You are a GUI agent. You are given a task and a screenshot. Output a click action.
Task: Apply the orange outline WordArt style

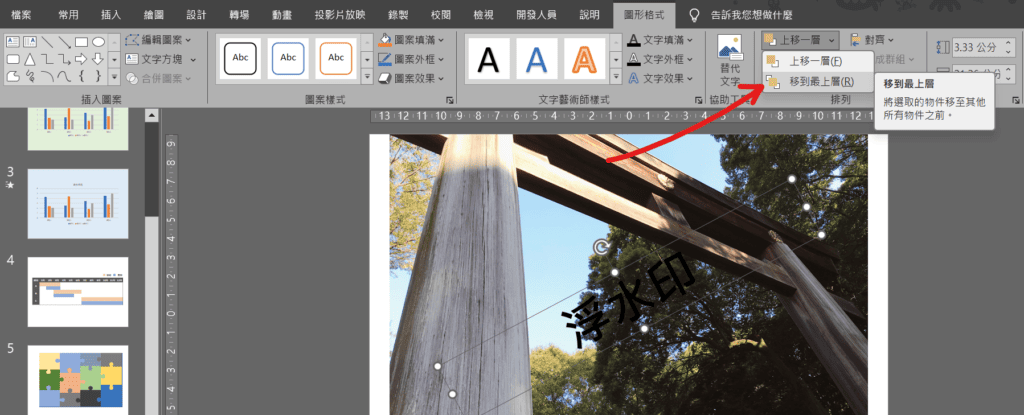click(x=584, y=59)
